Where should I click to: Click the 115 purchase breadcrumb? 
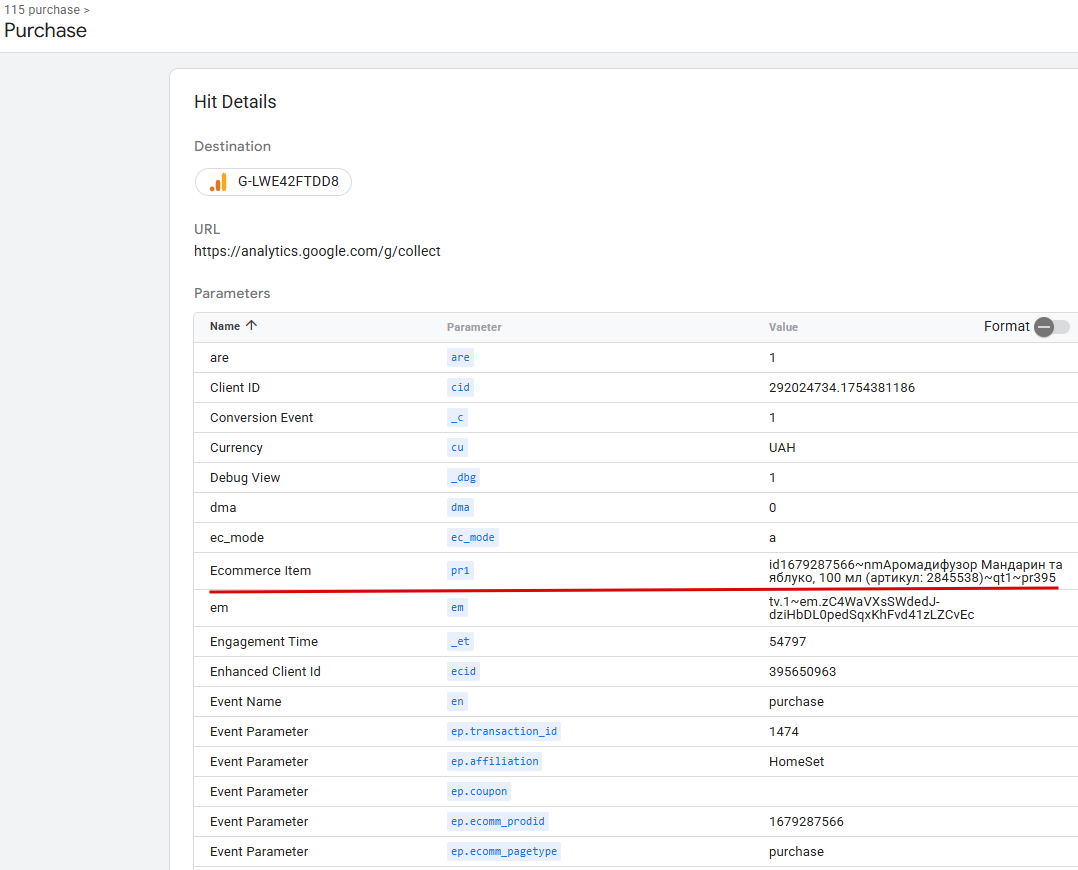(41, 10)
